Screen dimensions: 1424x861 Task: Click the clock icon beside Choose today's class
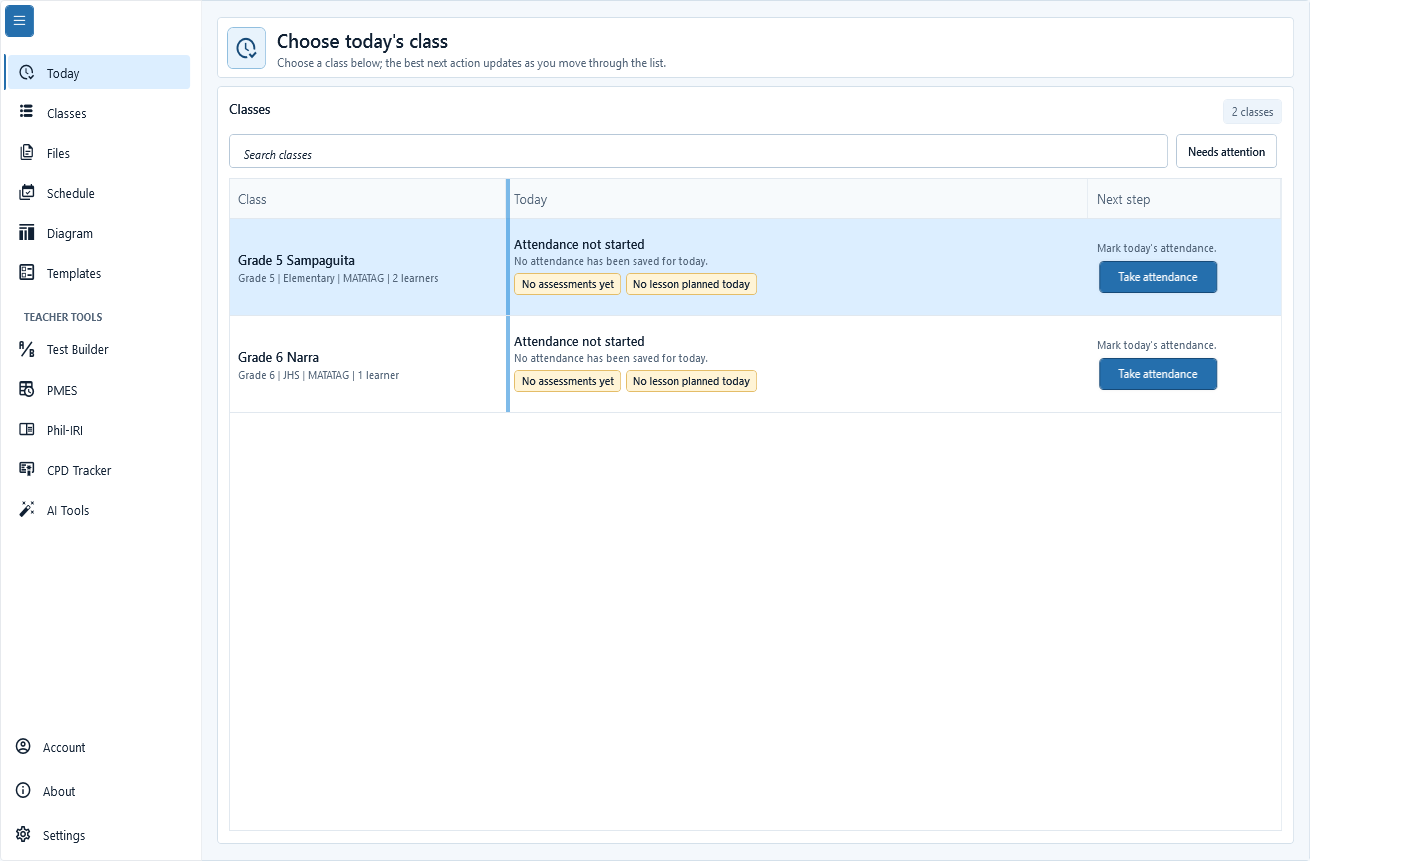coord(247,48)
